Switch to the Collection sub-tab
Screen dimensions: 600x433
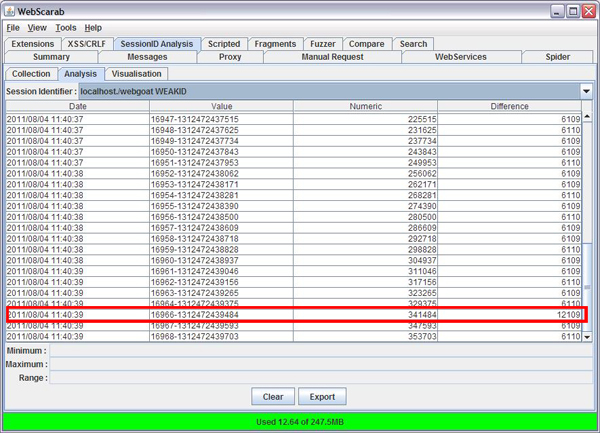(31, 73)
